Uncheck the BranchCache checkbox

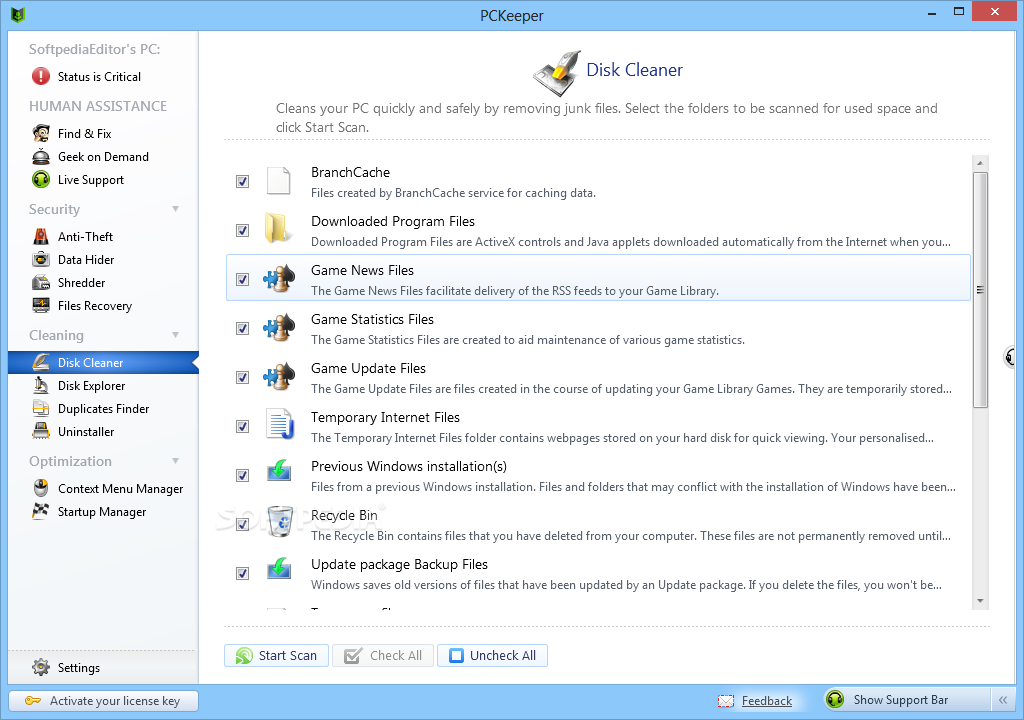(242, 182)
